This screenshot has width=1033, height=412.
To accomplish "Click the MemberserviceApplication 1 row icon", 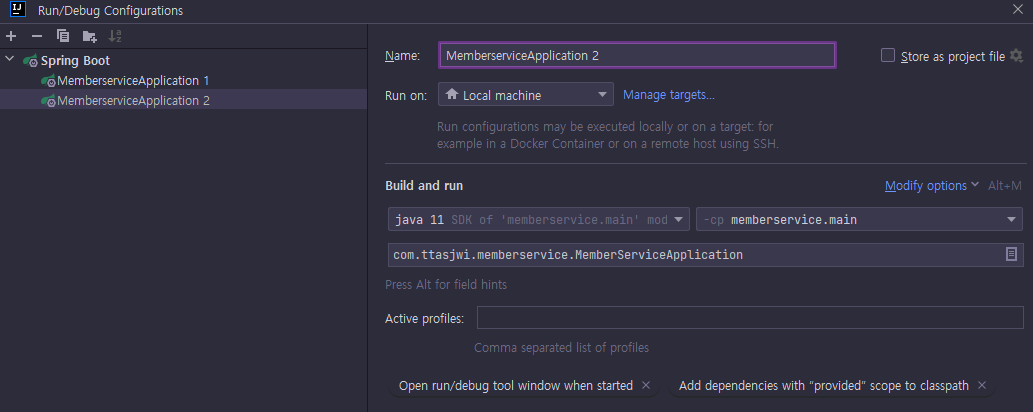I will [x=48, y=81].
